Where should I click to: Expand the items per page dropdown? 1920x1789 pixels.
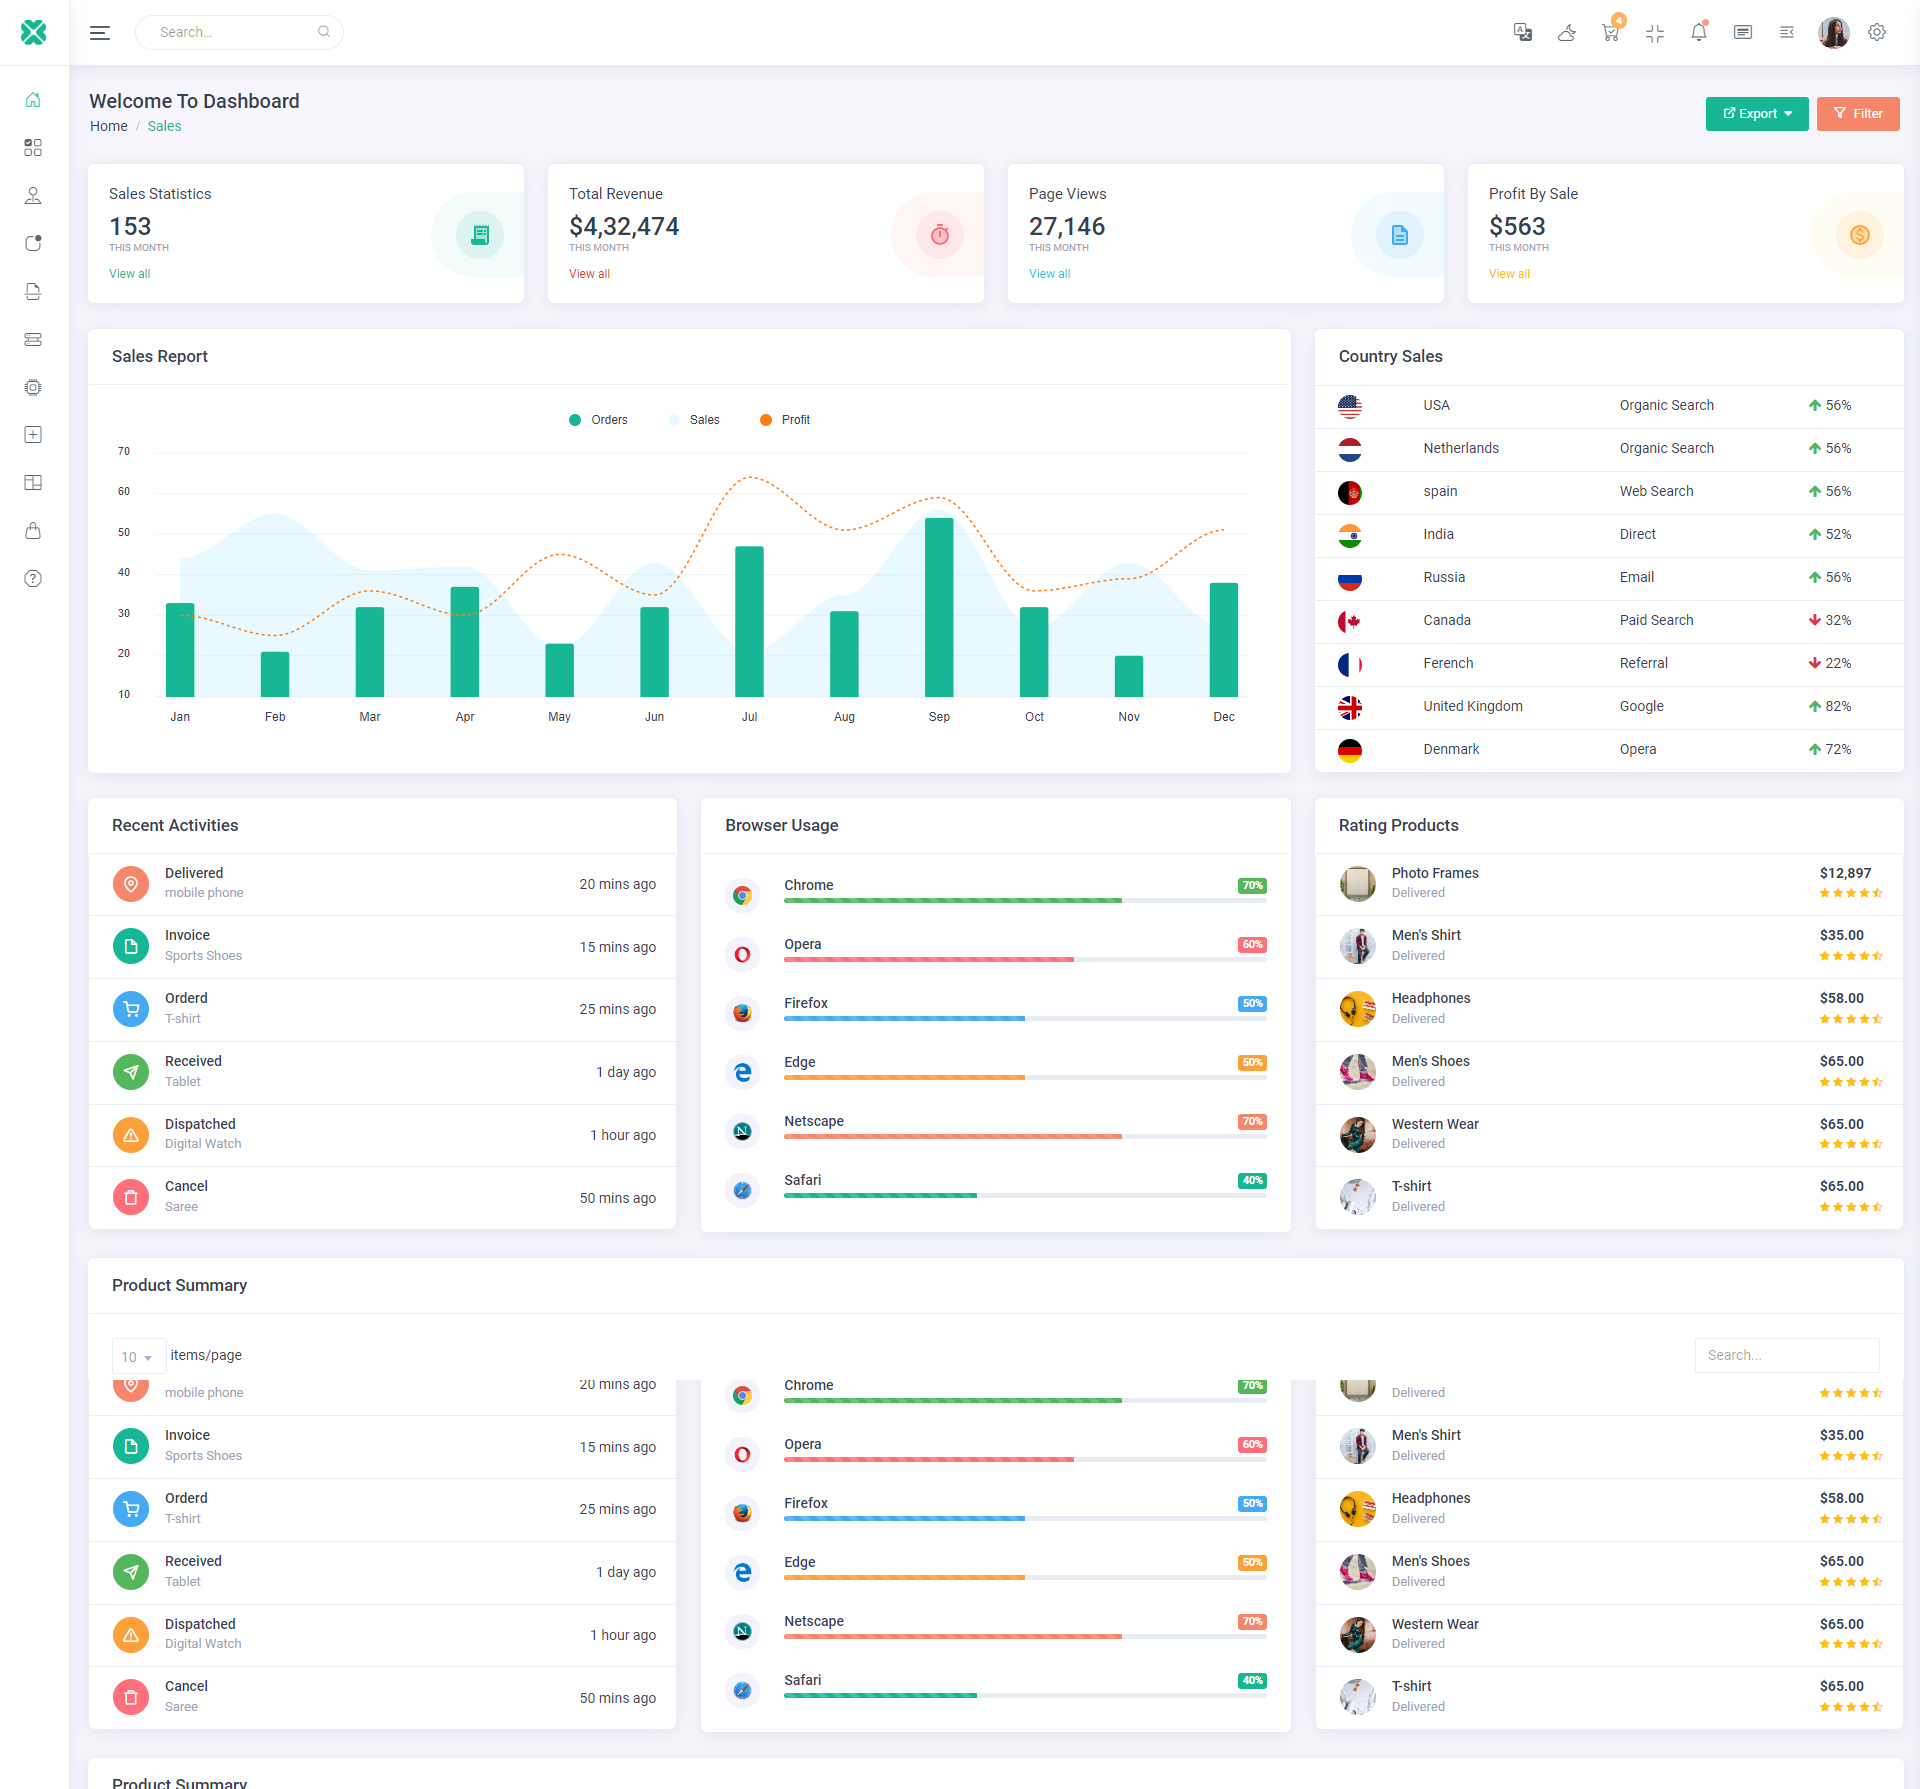tap(138, 1357)
